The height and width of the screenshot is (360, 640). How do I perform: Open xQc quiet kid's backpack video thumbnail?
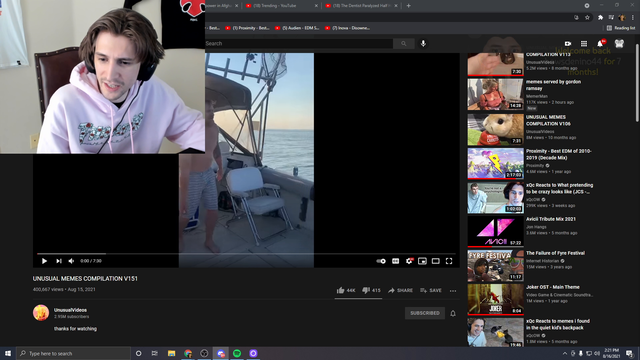pos(496,333)
